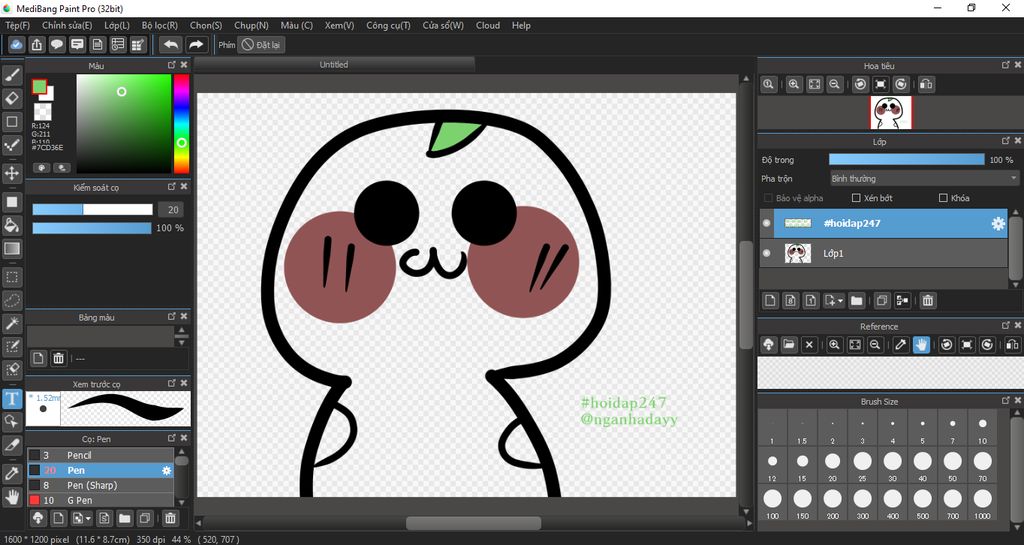The image size is (1024, 545).
Task: Pick the Eyedropper tool
Action: click(x=12, y=473)
